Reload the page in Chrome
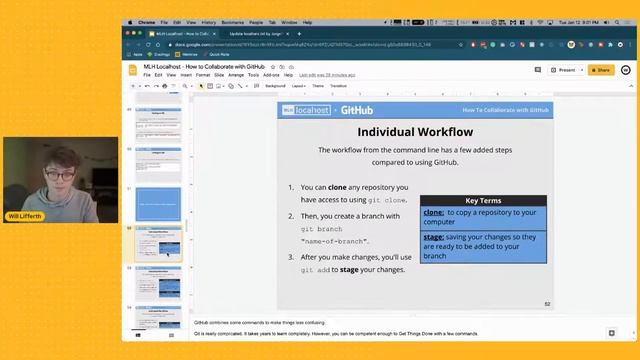 coord(148,44)
